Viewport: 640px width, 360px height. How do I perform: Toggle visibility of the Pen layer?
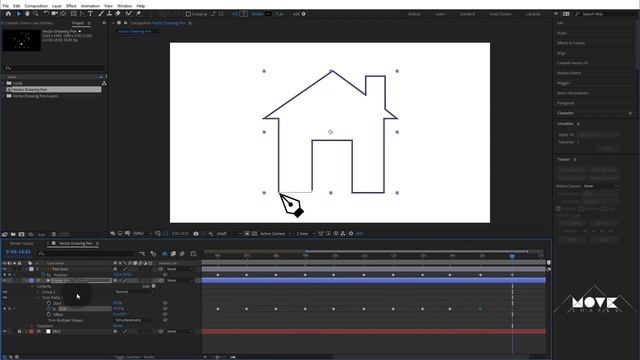(x=4, y=269)
